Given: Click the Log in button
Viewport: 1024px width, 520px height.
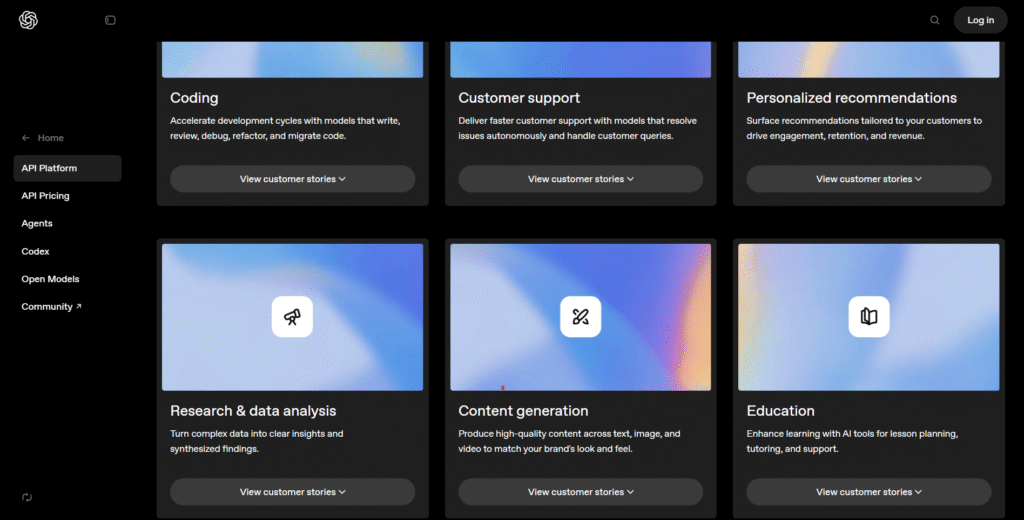Looking at the screenshot, I should click(980, 20).
